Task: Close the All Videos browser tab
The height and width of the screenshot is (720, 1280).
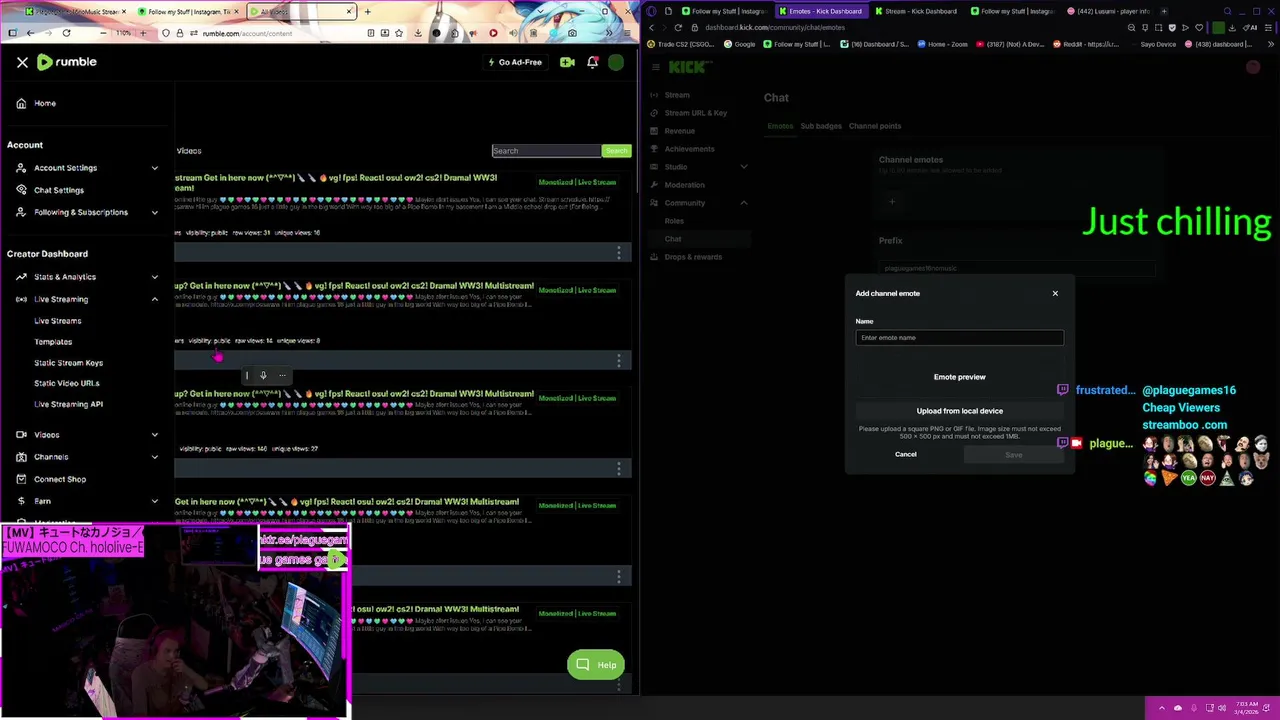Action: coord(350,12)
